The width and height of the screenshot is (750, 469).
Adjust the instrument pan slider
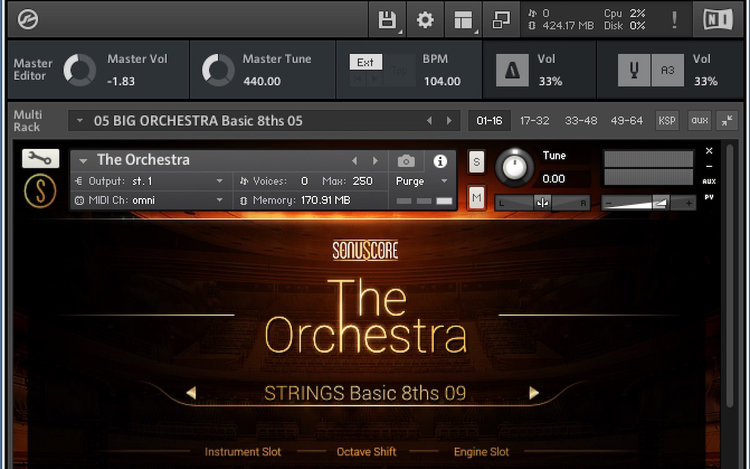(x=542, y=203)
